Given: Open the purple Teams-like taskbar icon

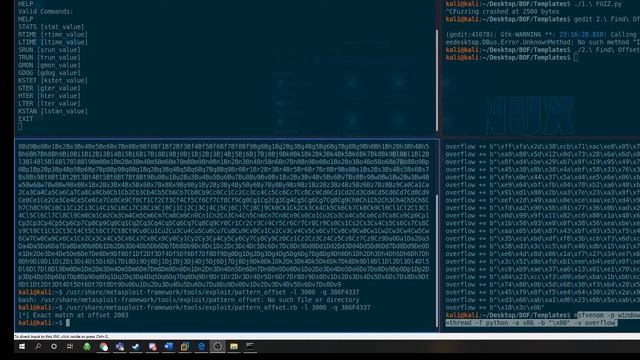Looking at the screenshot, I should point(120,347).
